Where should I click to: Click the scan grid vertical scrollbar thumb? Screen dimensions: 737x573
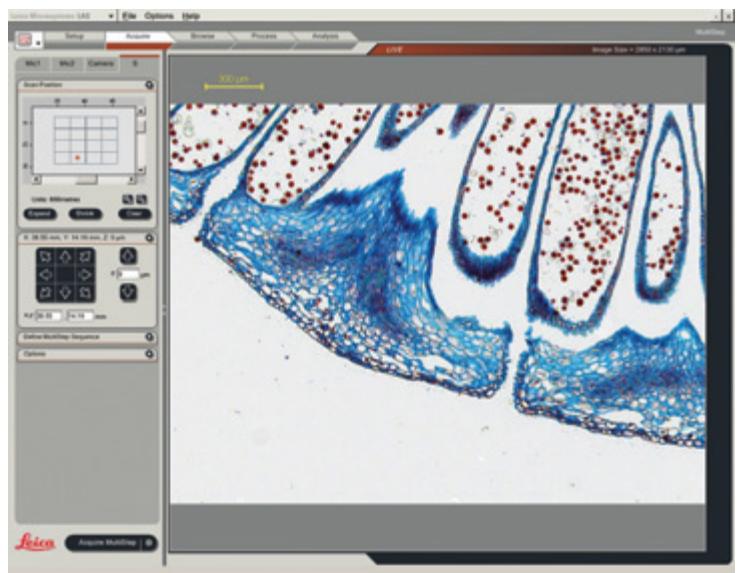tap(141, 126)
